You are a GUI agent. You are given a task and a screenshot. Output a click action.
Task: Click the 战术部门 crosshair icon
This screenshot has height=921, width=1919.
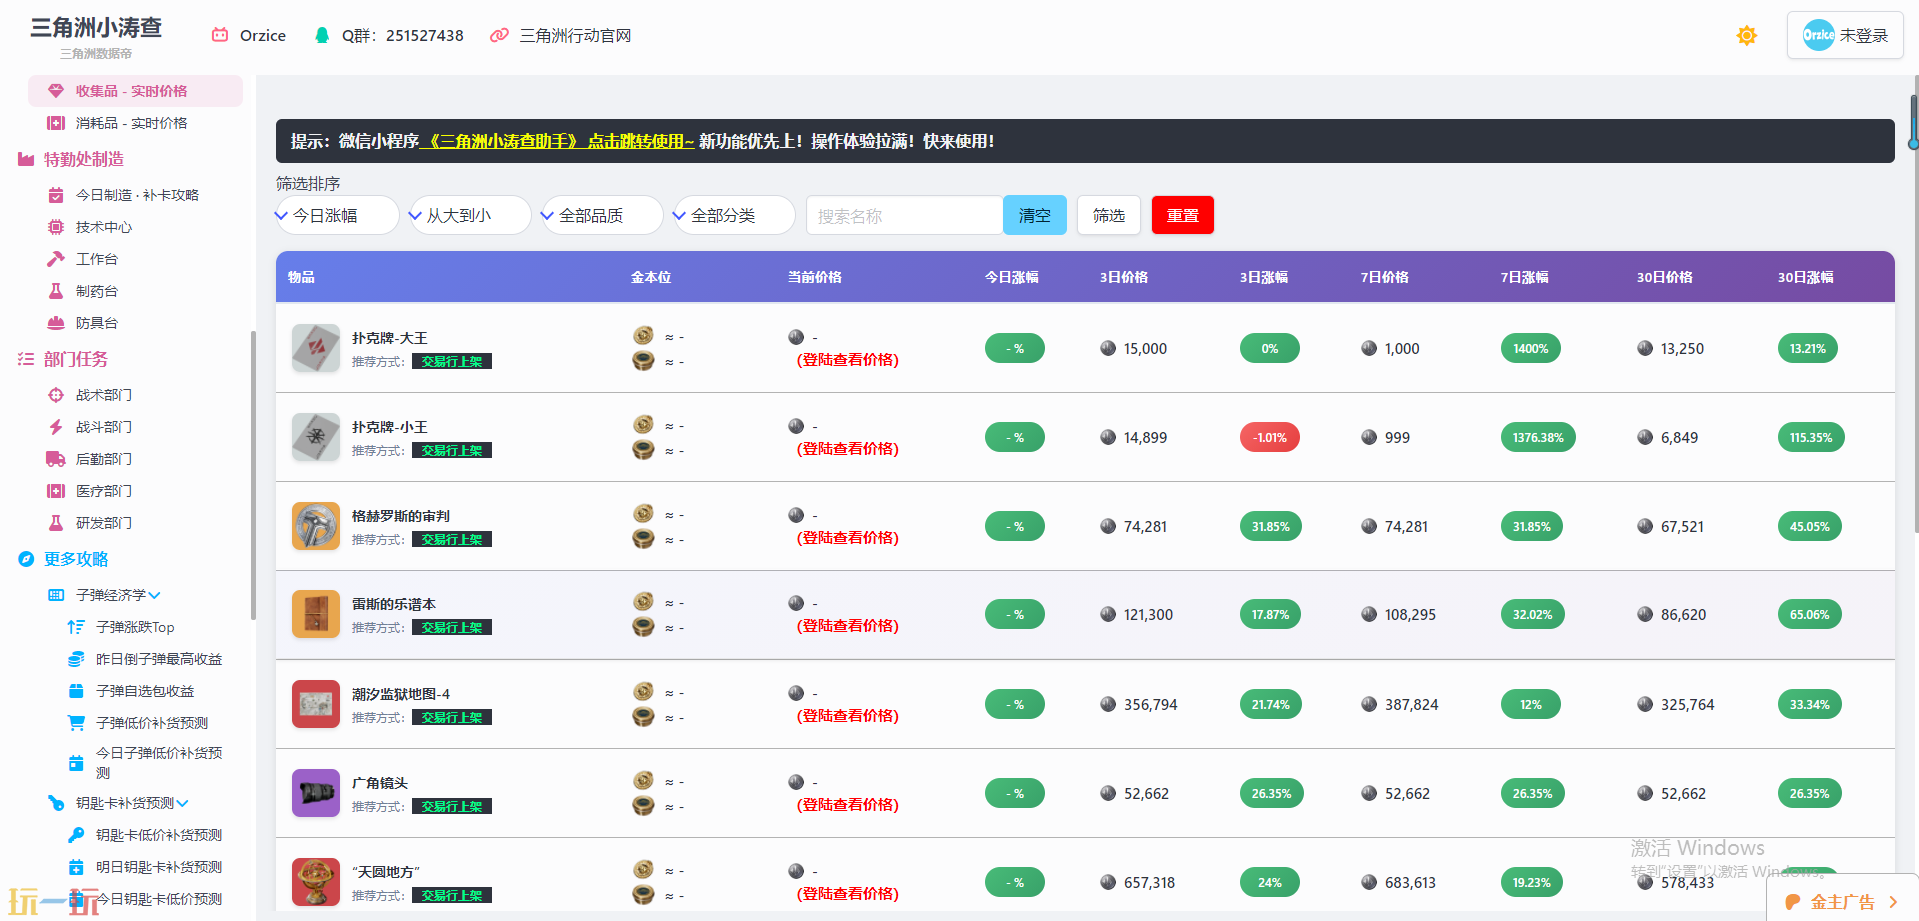pyautogui.click(x=56, y=395)
